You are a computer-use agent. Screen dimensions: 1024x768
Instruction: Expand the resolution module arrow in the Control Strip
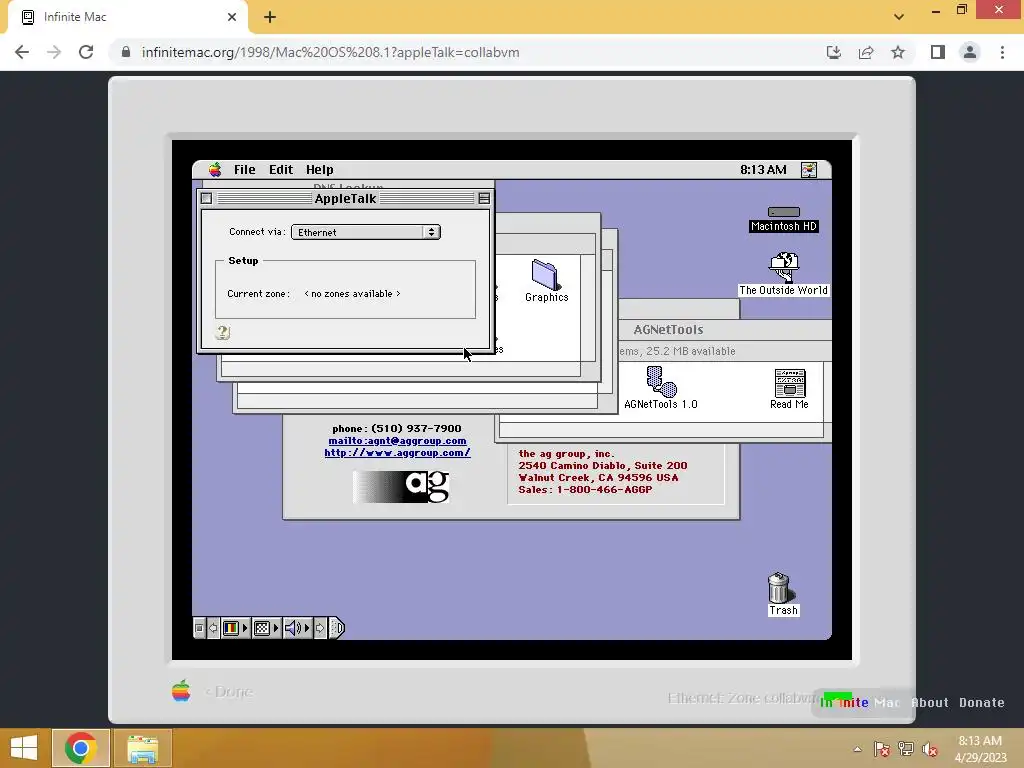(276, 628)
